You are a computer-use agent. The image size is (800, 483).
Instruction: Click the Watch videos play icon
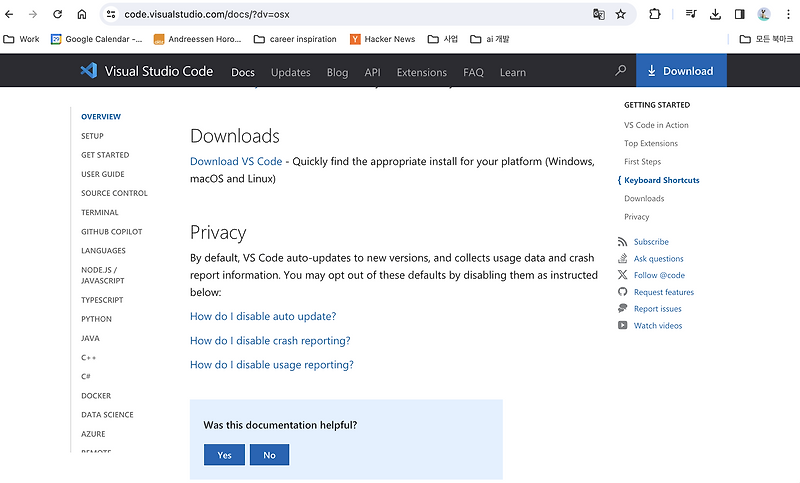tap(622, 325)
